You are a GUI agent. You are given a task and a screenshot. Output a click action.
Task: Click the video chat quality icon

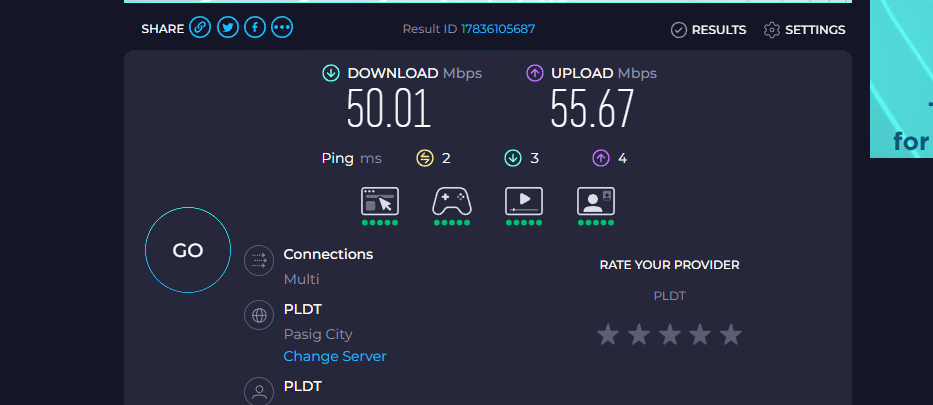pos(596,201)
